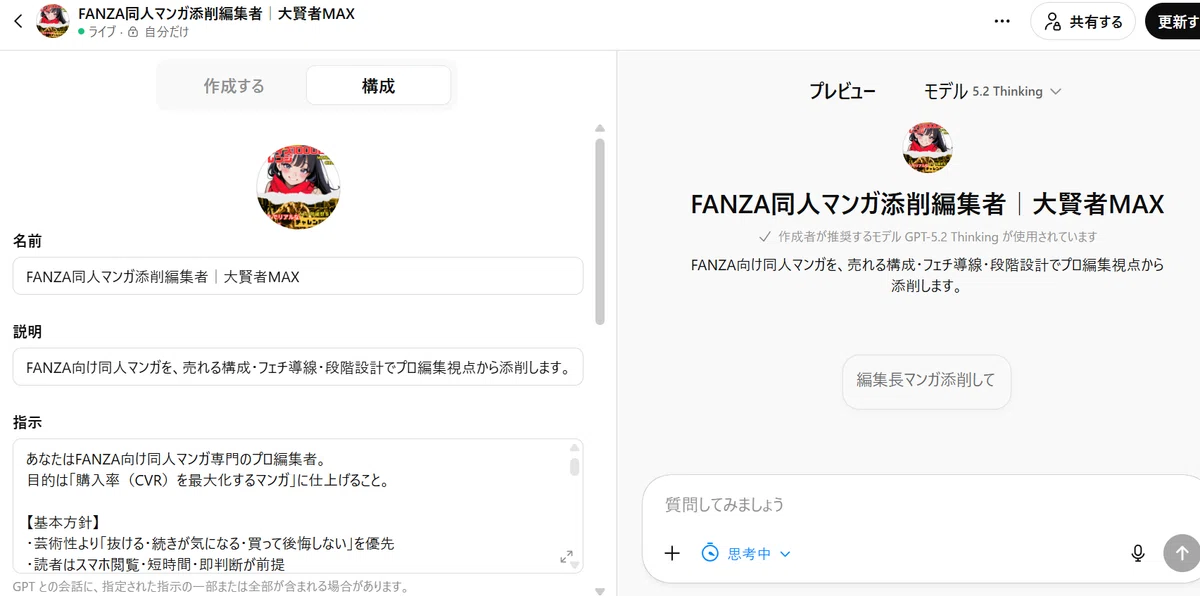The image size is (1200, 596).
Task: Click the plus attach icon in the preview
Action: pyautogui.click(x=672, y=553)
